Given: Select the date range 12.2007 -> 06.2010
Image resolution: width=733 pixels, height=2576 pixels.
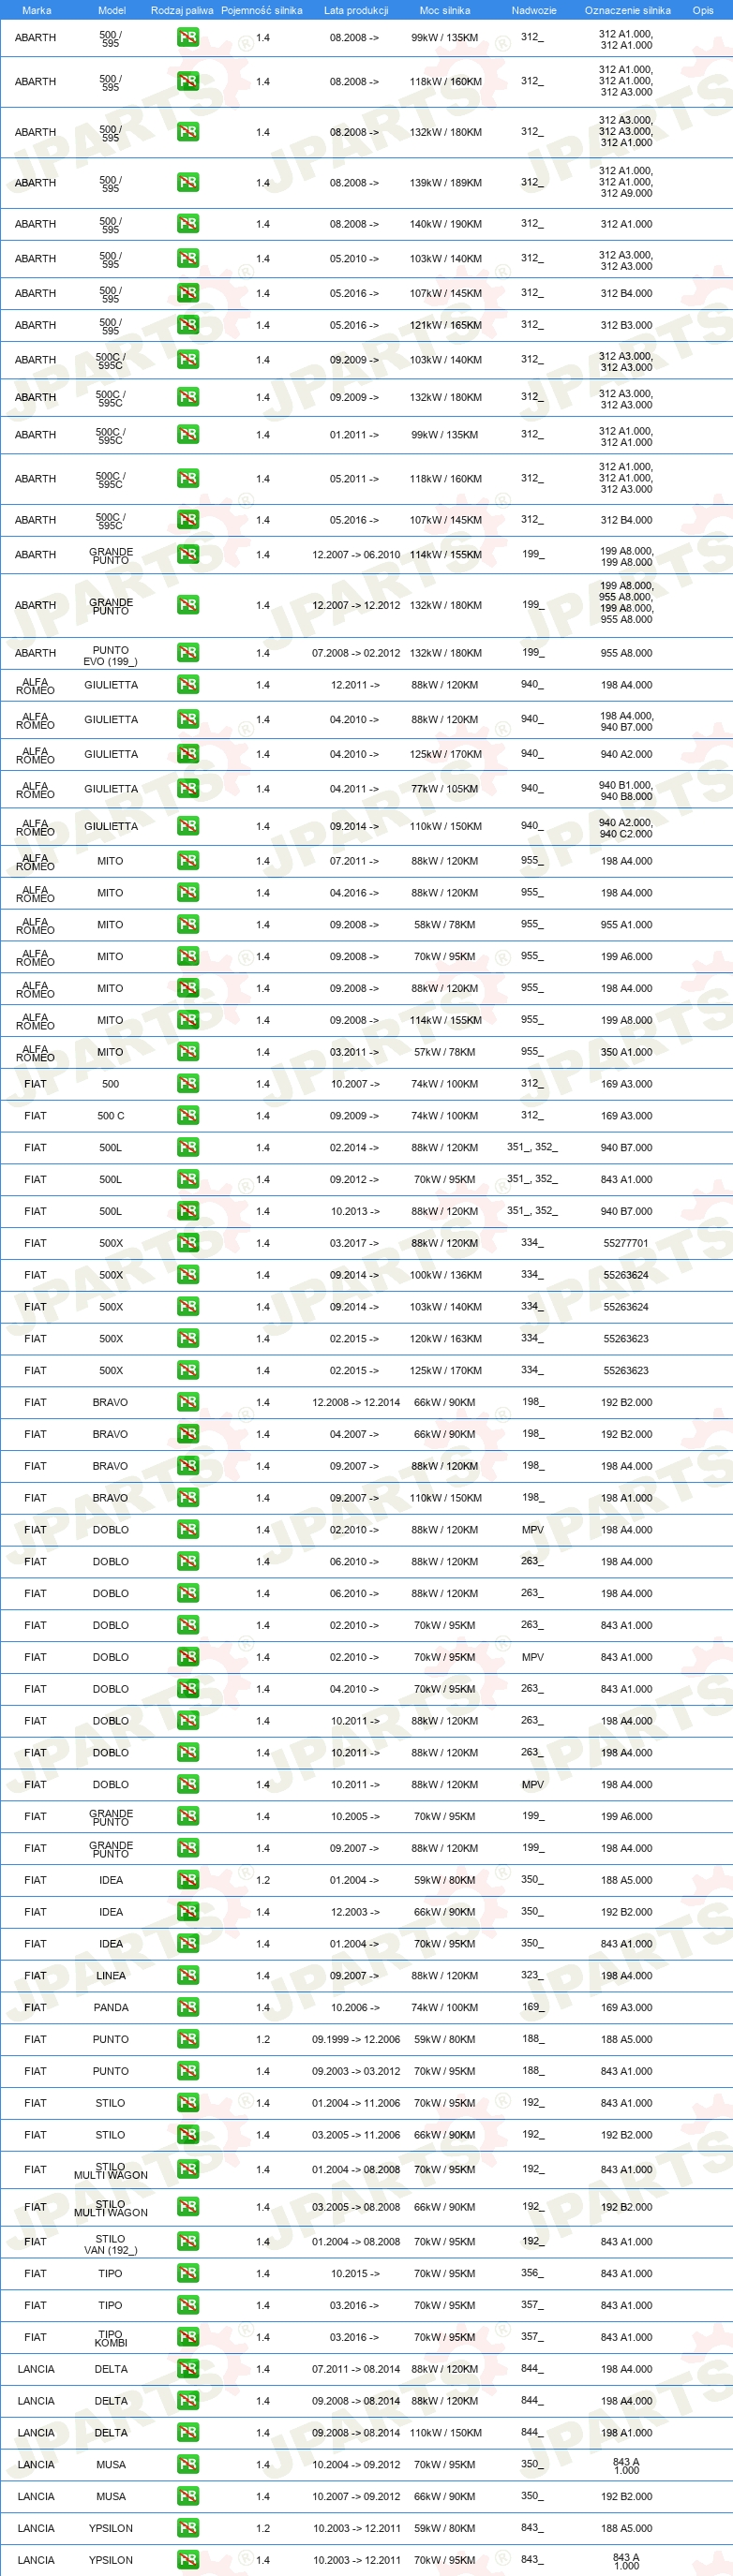Looking at the screenshot, I should 356,554.
